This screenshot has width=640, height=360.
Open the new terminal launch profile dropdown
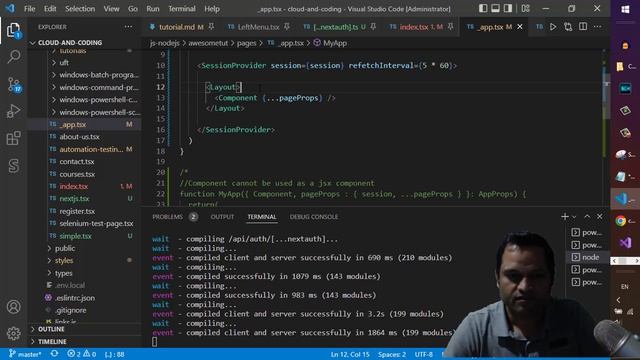click(x=574, y=217)
